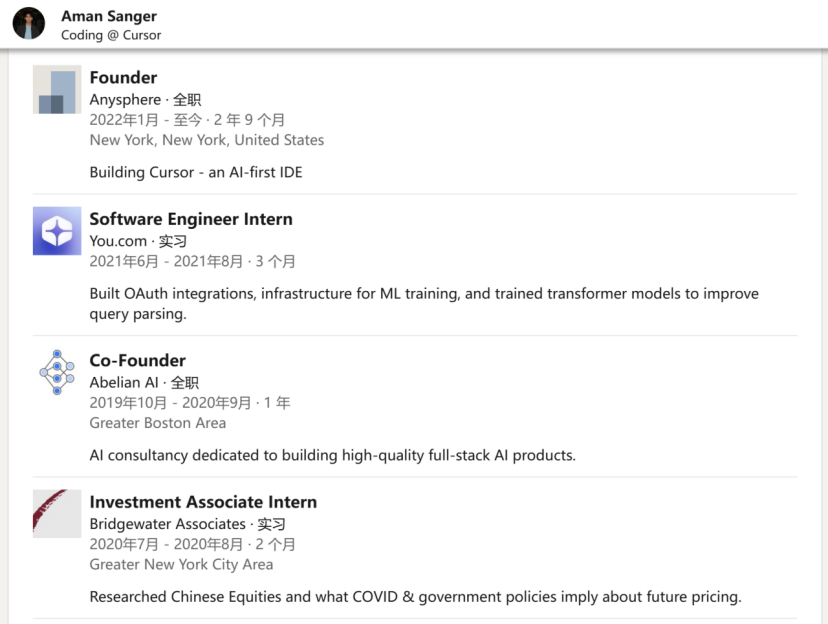Click the 'Greater Boston Area' location text
The image size is (828, 624).
tap(157, 423)
